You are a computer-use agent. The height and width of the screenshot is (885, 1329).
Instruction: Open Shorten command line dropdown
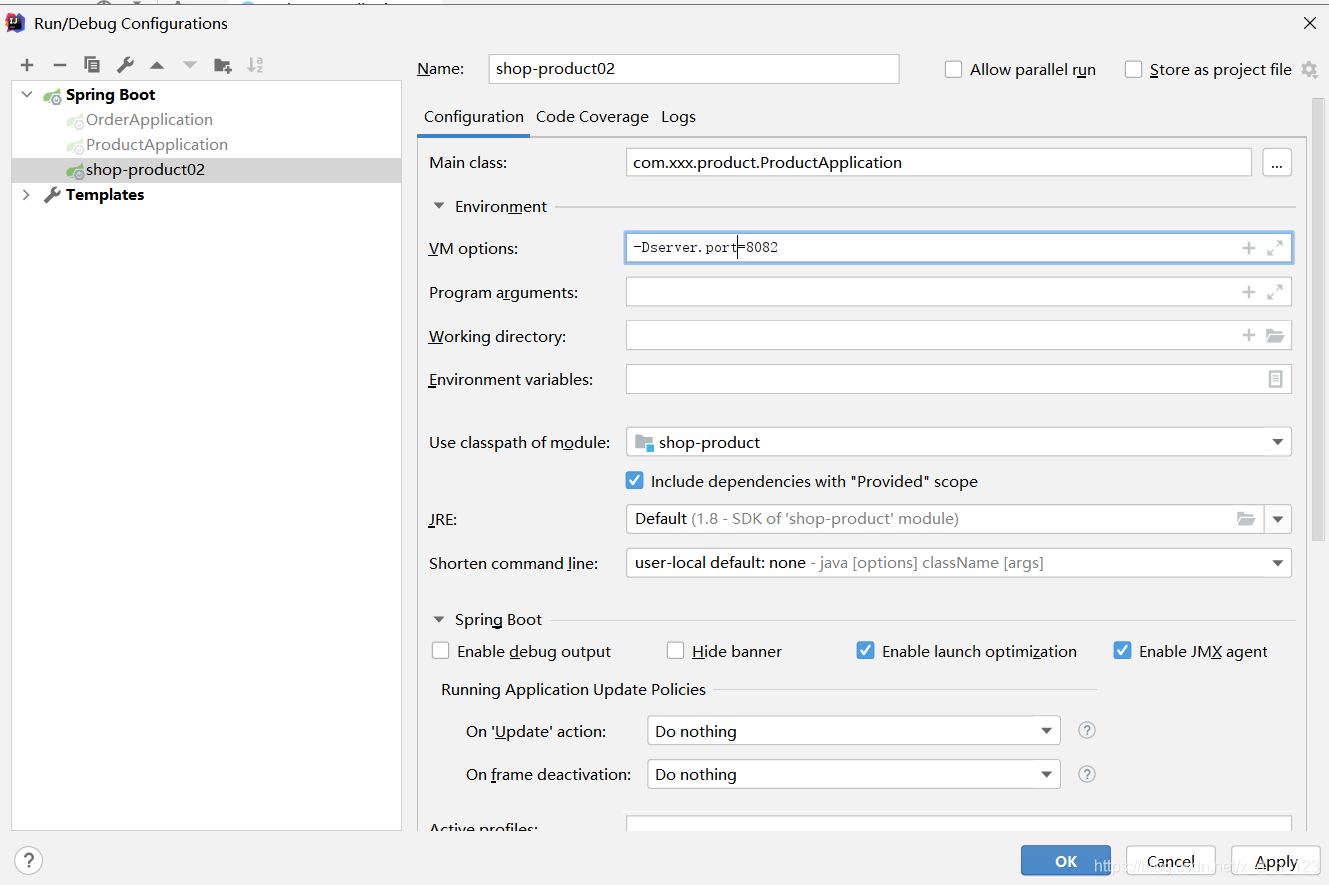(958, 563)
